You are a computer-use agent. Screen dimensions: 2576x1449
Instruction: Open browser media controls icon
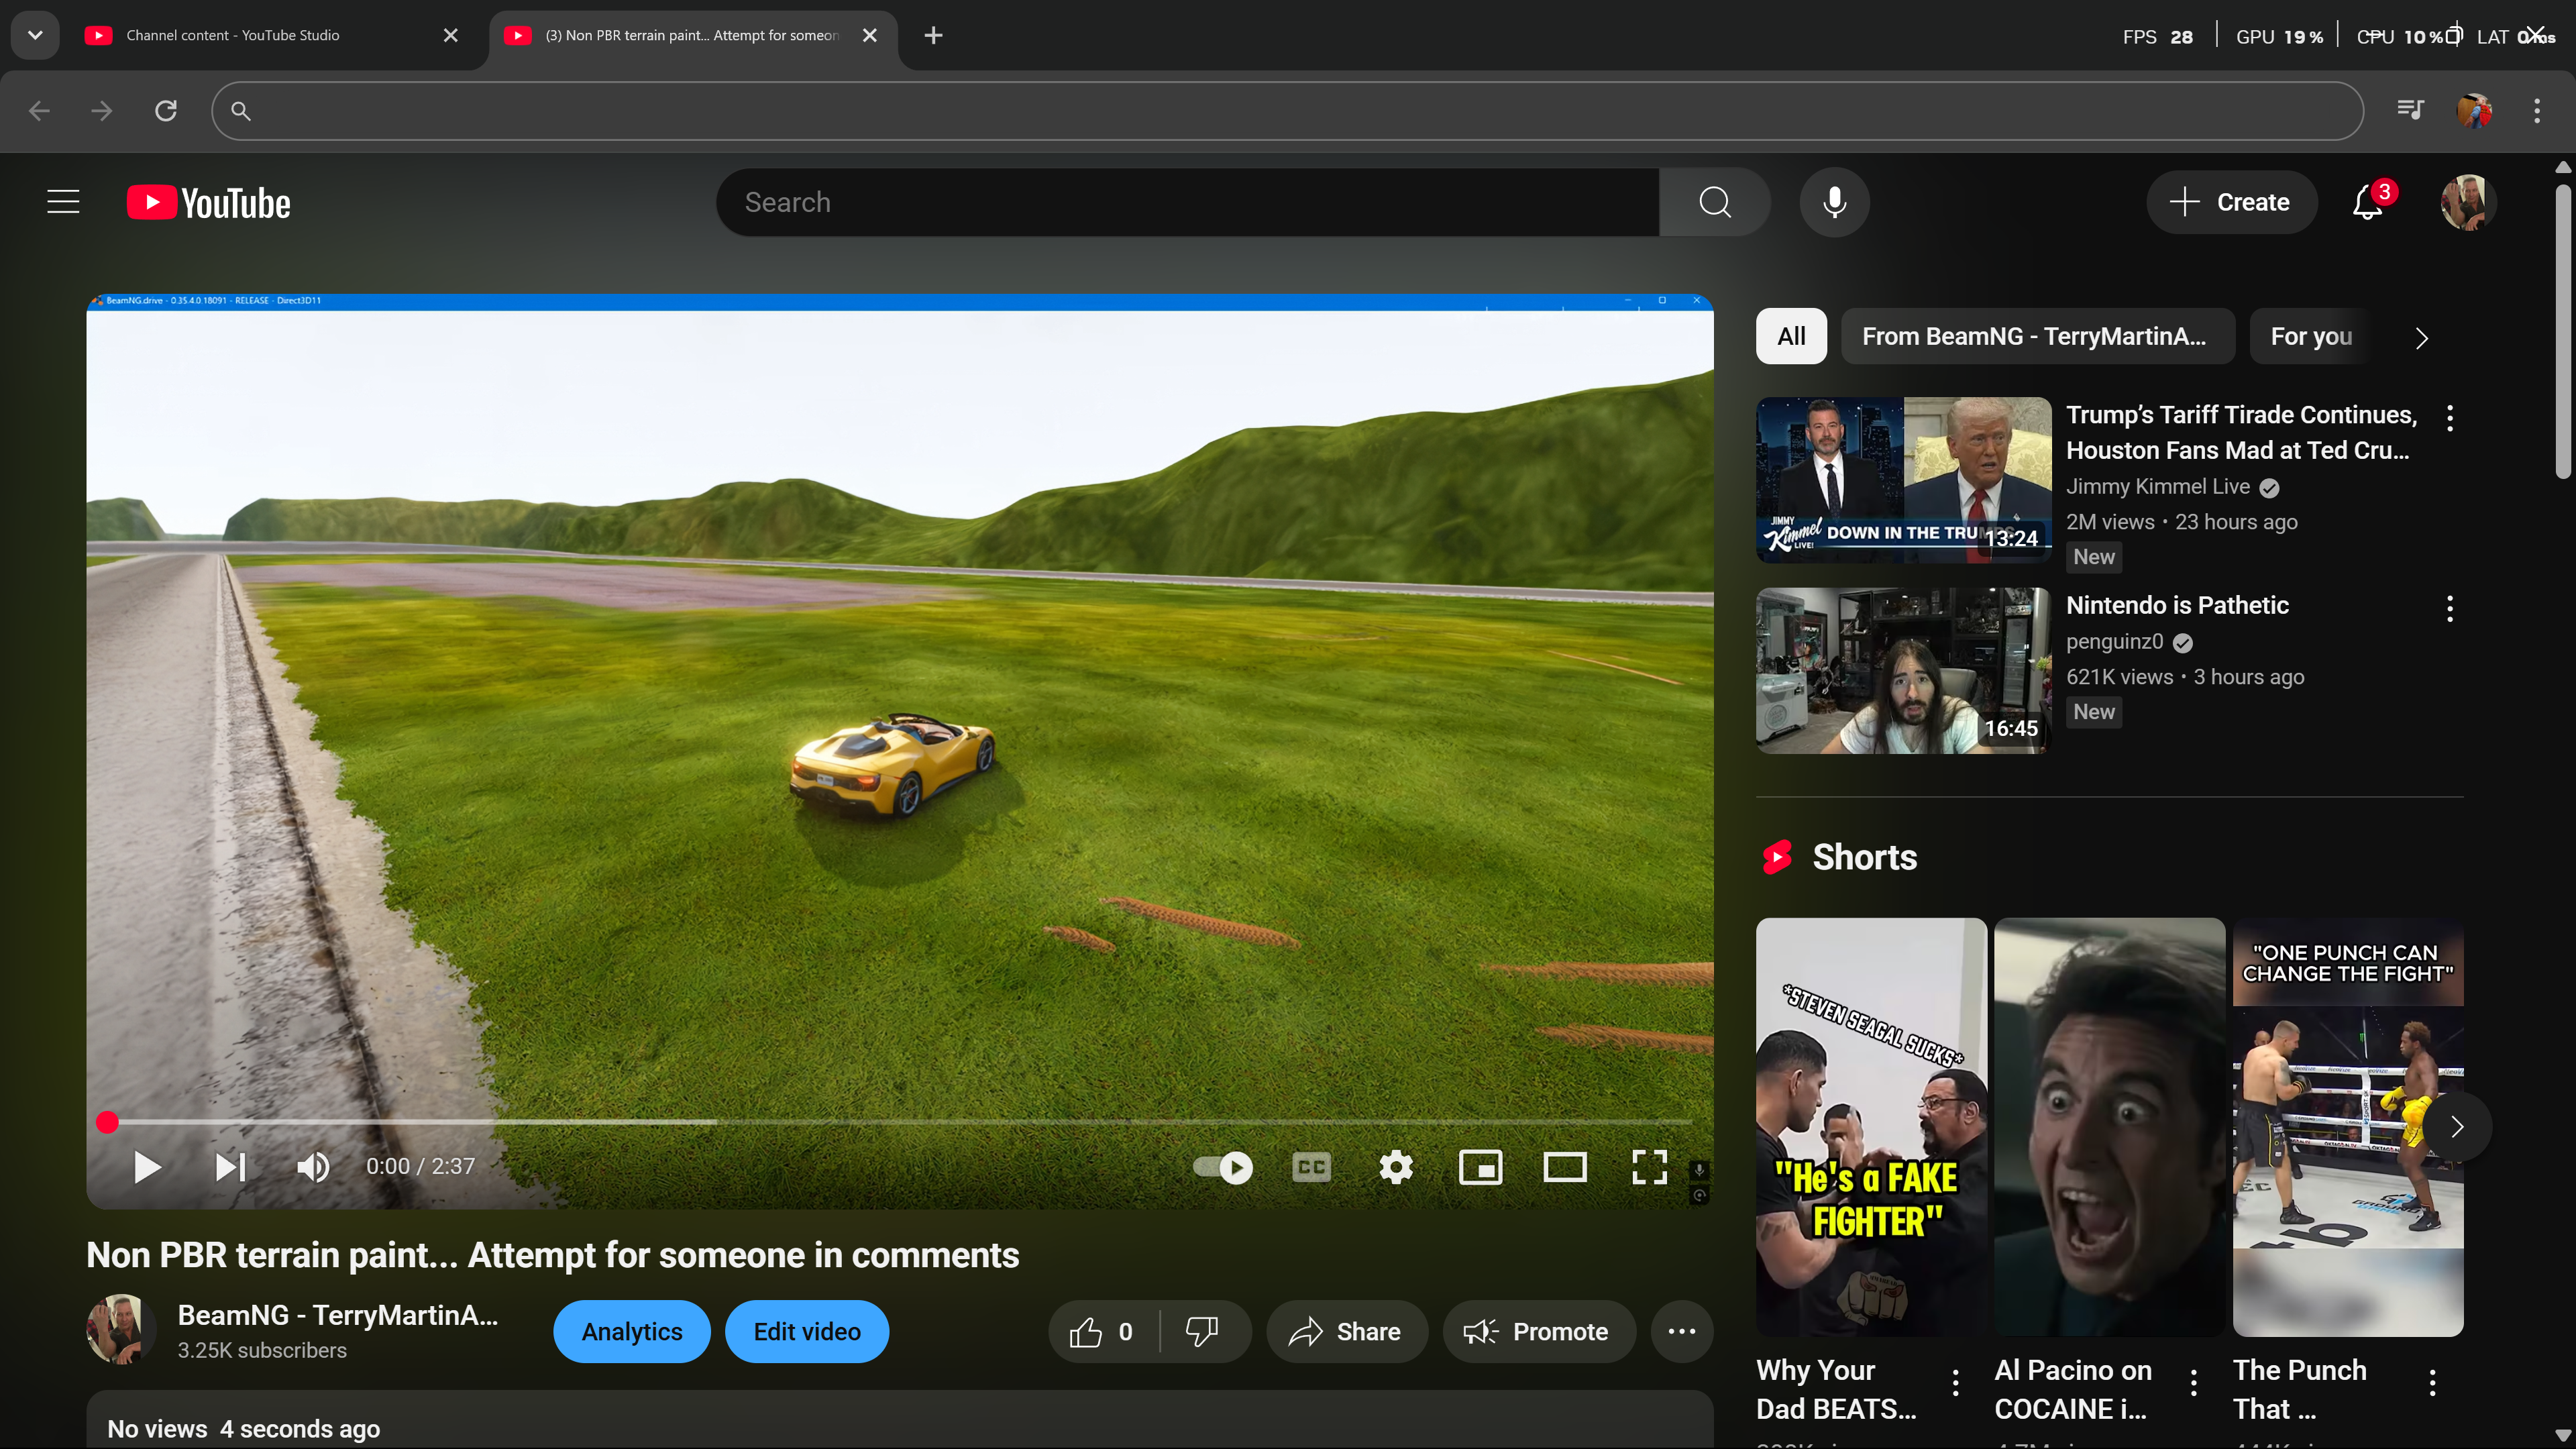(x=2410, y=110)
